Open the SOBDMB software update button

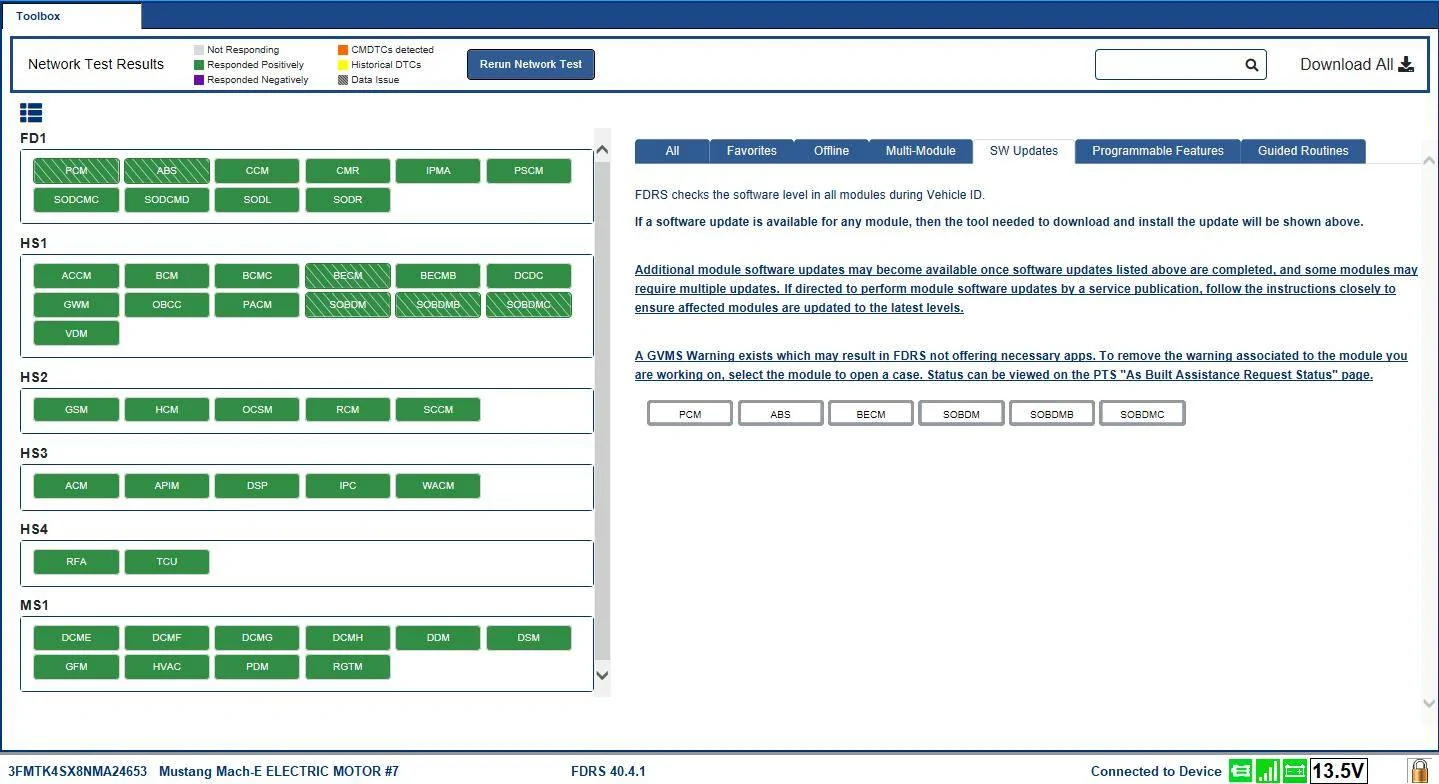(x=1052, y=414)
